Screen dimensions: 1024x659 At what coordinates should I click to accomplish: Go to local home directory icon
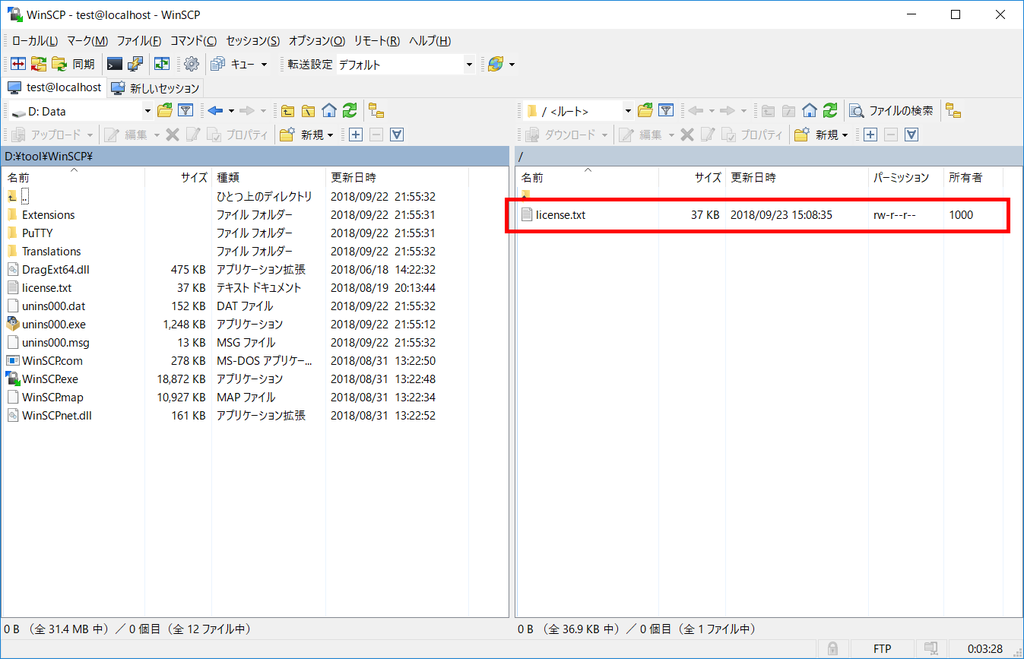click(x=329, y=111)
